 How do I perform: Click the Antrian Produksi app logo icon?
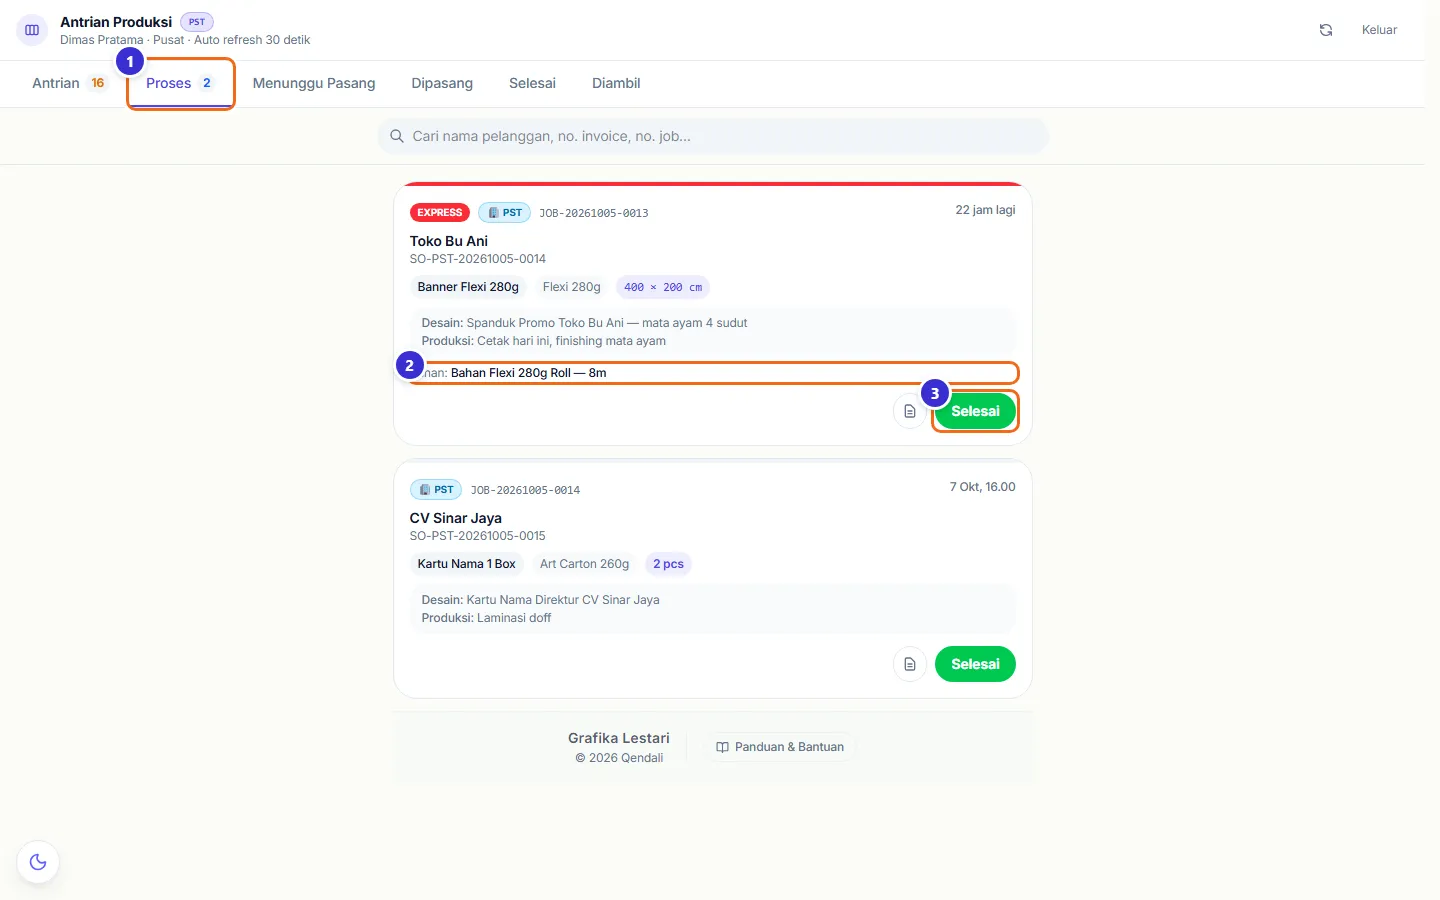(x=32, y=30)
